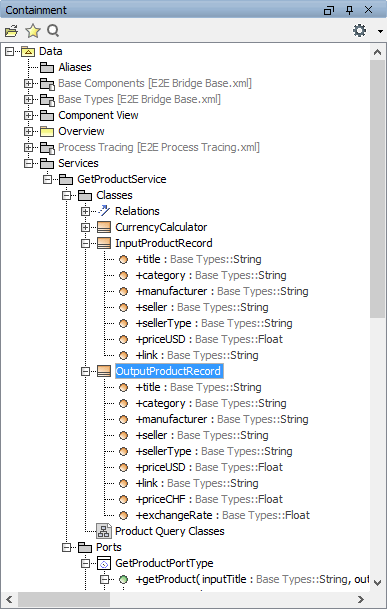This screenshot has height=609, width=387.
Task: Click the Process Tracing package icon
Action: (47, 148)
